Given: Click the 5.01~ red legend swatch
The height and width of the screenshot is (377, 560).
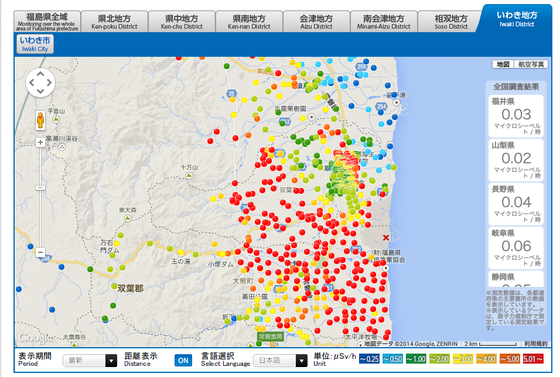Looking at the screenshot, I should click(x=533, y=358).
